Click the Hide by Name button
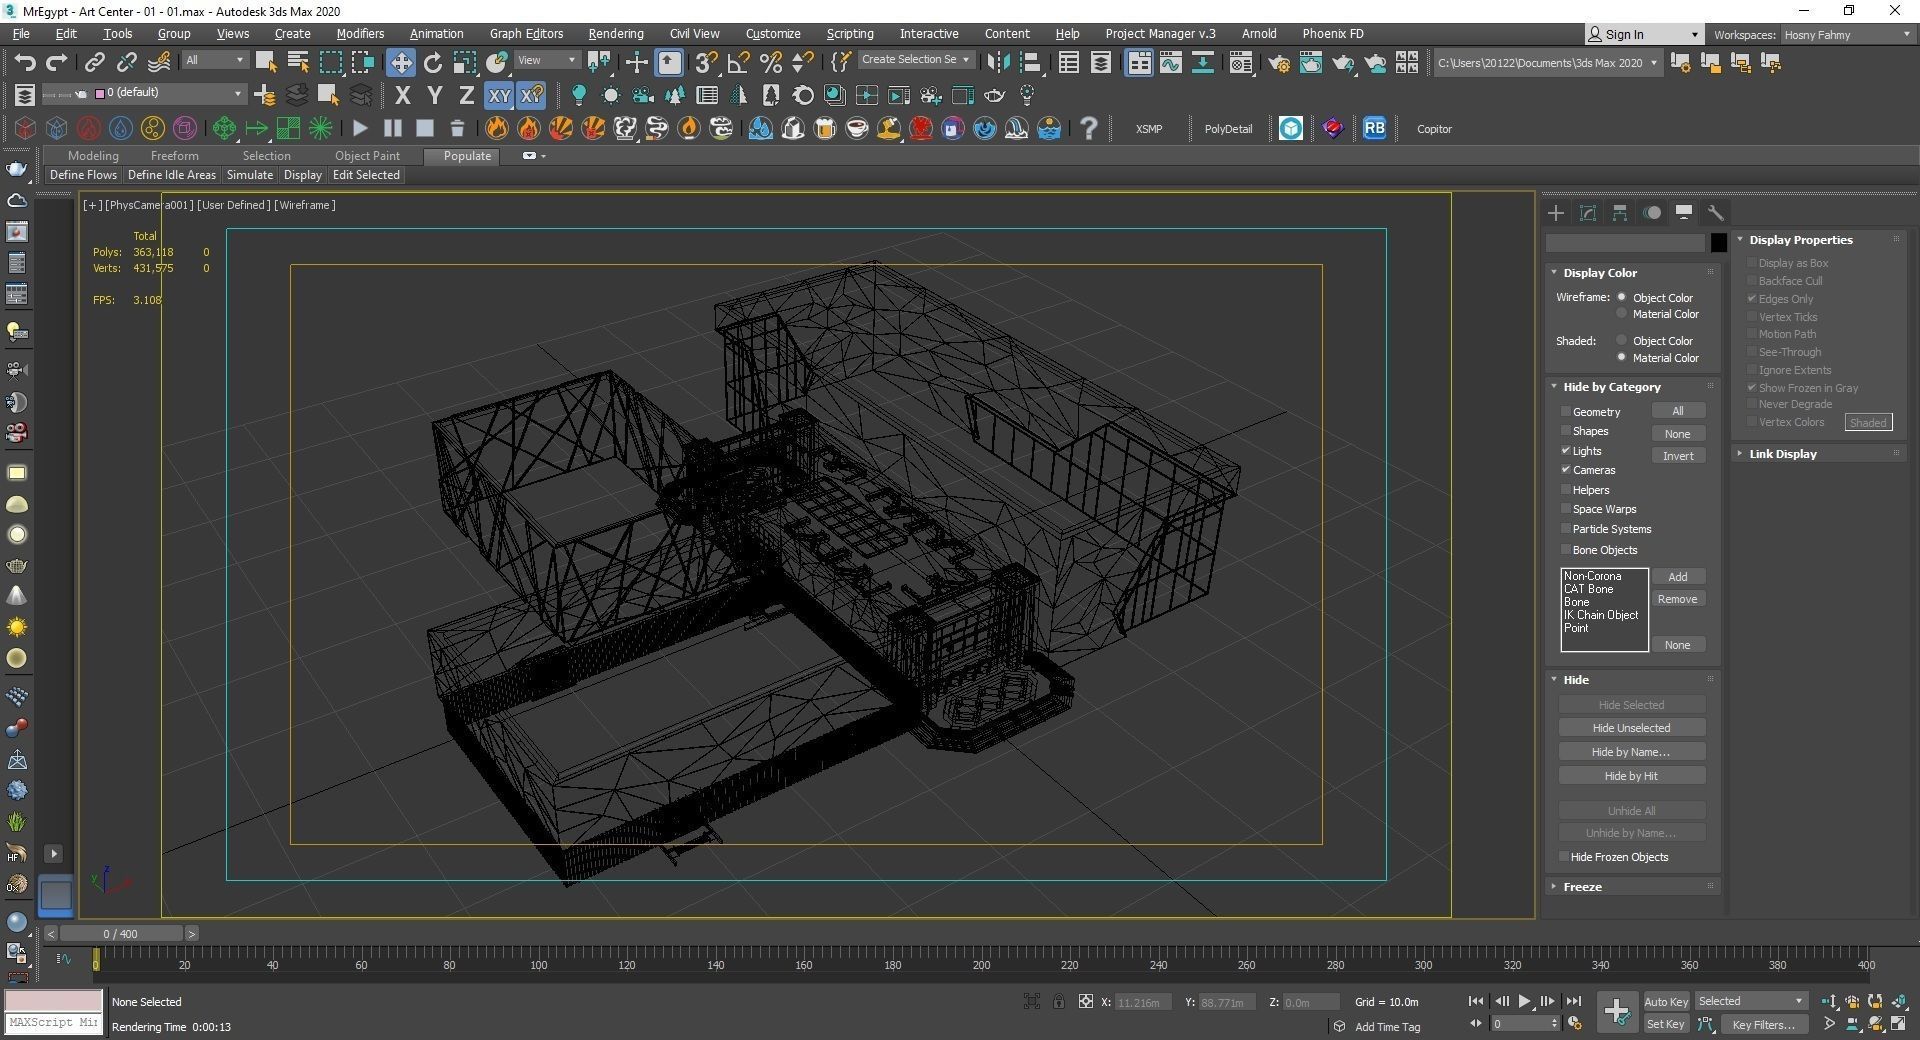Image resolution: width=1920 pixels, height=1040 pixels. point(1631,752)
